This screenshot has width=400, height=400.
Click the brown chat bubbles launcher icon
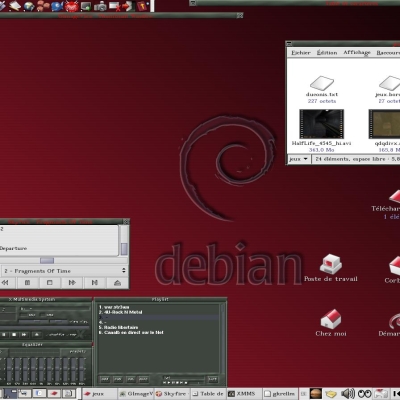(x=43, y=6)
